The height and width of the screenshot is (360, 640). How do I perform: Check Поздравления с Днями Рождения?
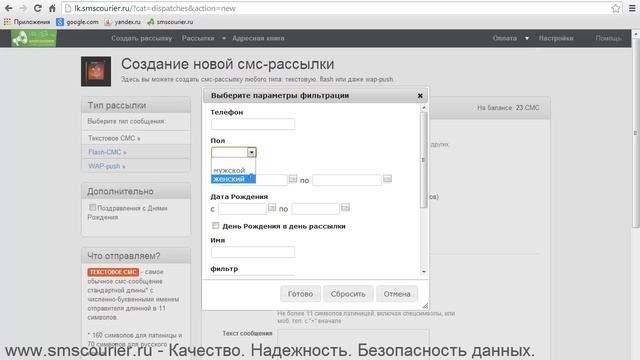click(x=93, y=207)
